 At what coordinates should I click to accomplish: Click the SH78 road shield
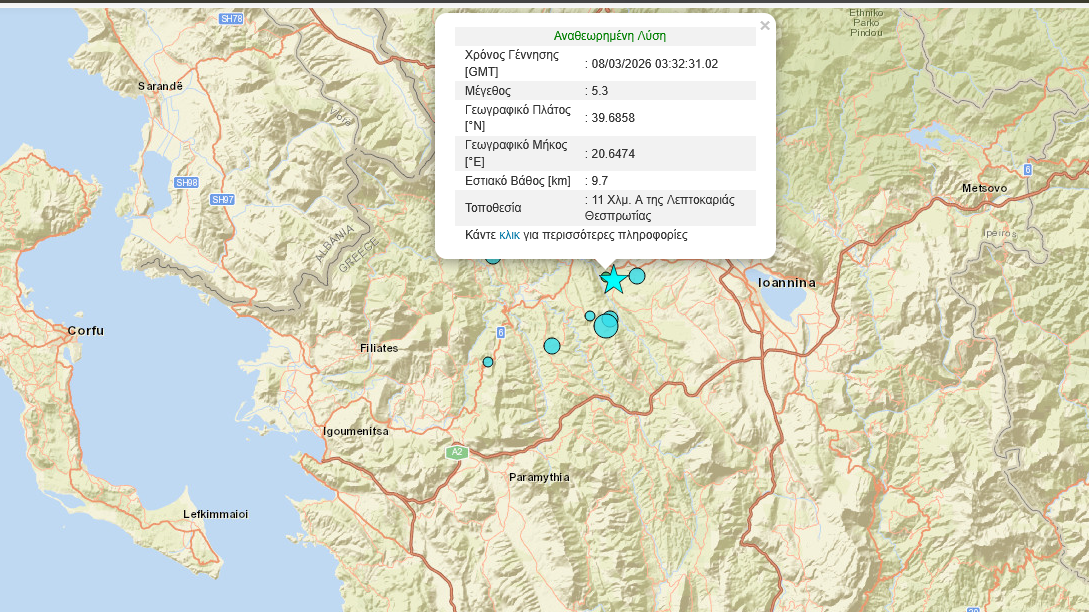coord(231,19)
